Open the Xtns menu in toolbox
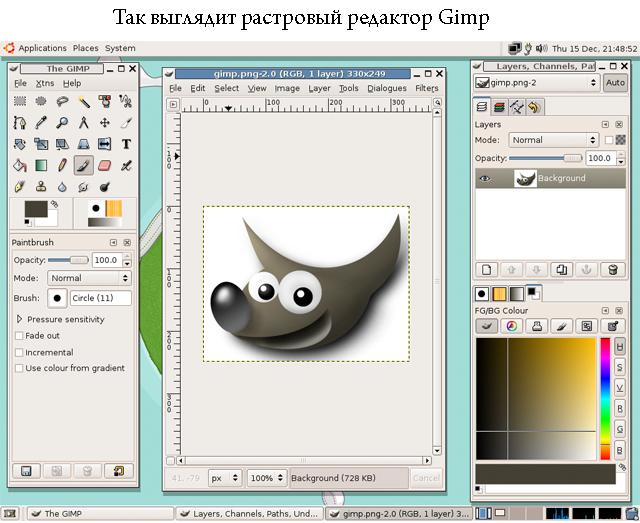 click(x=44, y=83)
